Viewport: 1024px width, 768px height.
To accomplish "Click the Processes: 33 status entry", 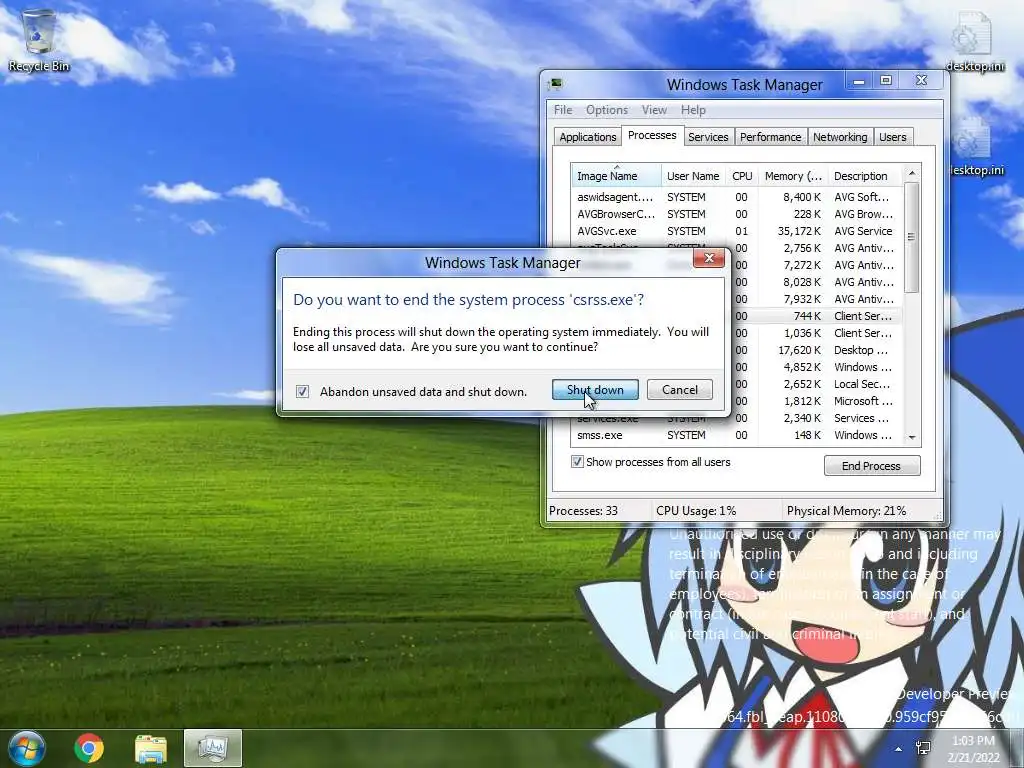I will pos(583,511).
